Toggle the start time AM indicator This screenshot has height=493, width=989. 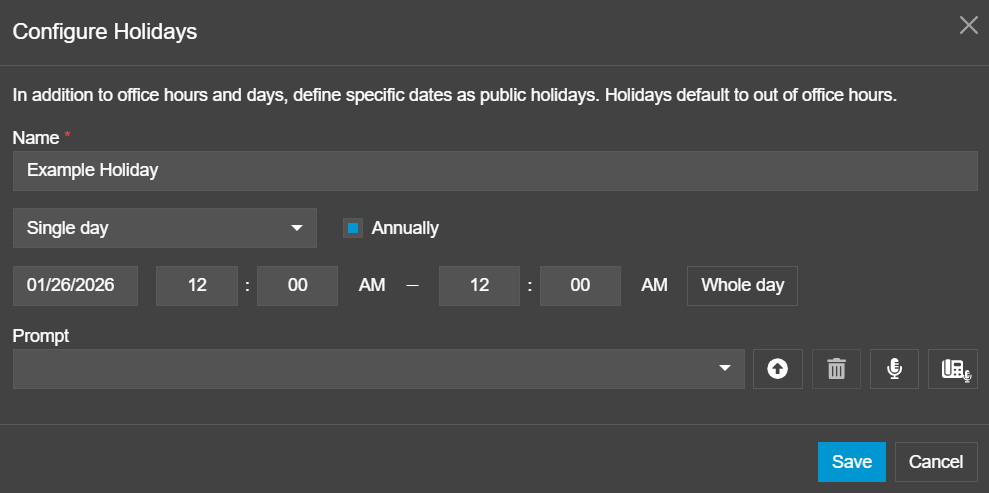pyautogui.click(x=372, y=286)
